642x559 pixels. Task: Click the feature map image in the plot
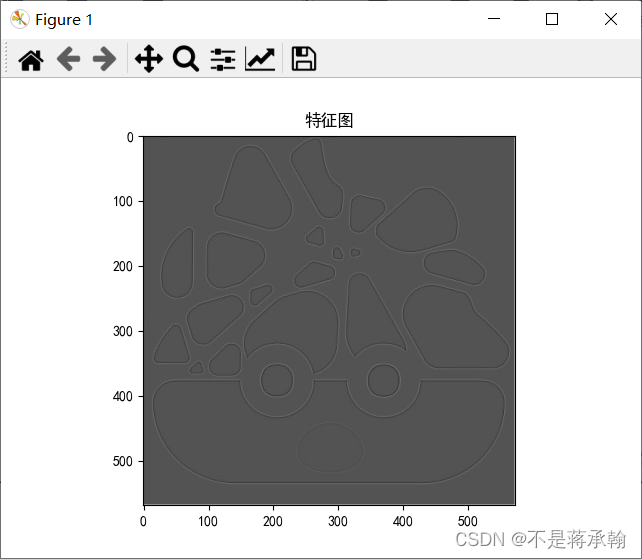point(330,321)
